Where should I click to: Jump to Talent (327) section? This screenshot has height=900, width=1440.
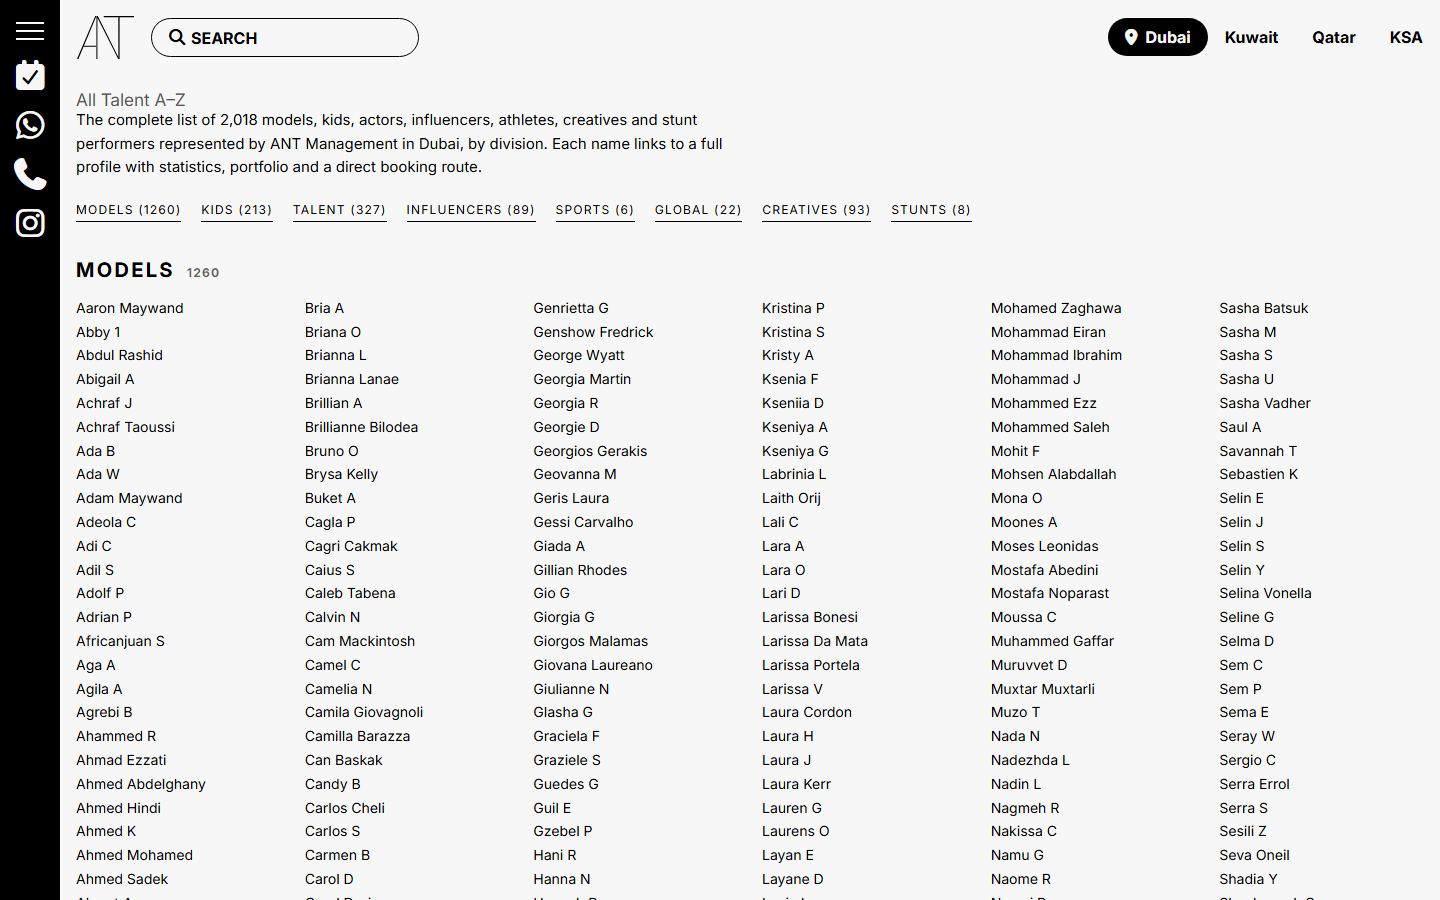[339, 210]
